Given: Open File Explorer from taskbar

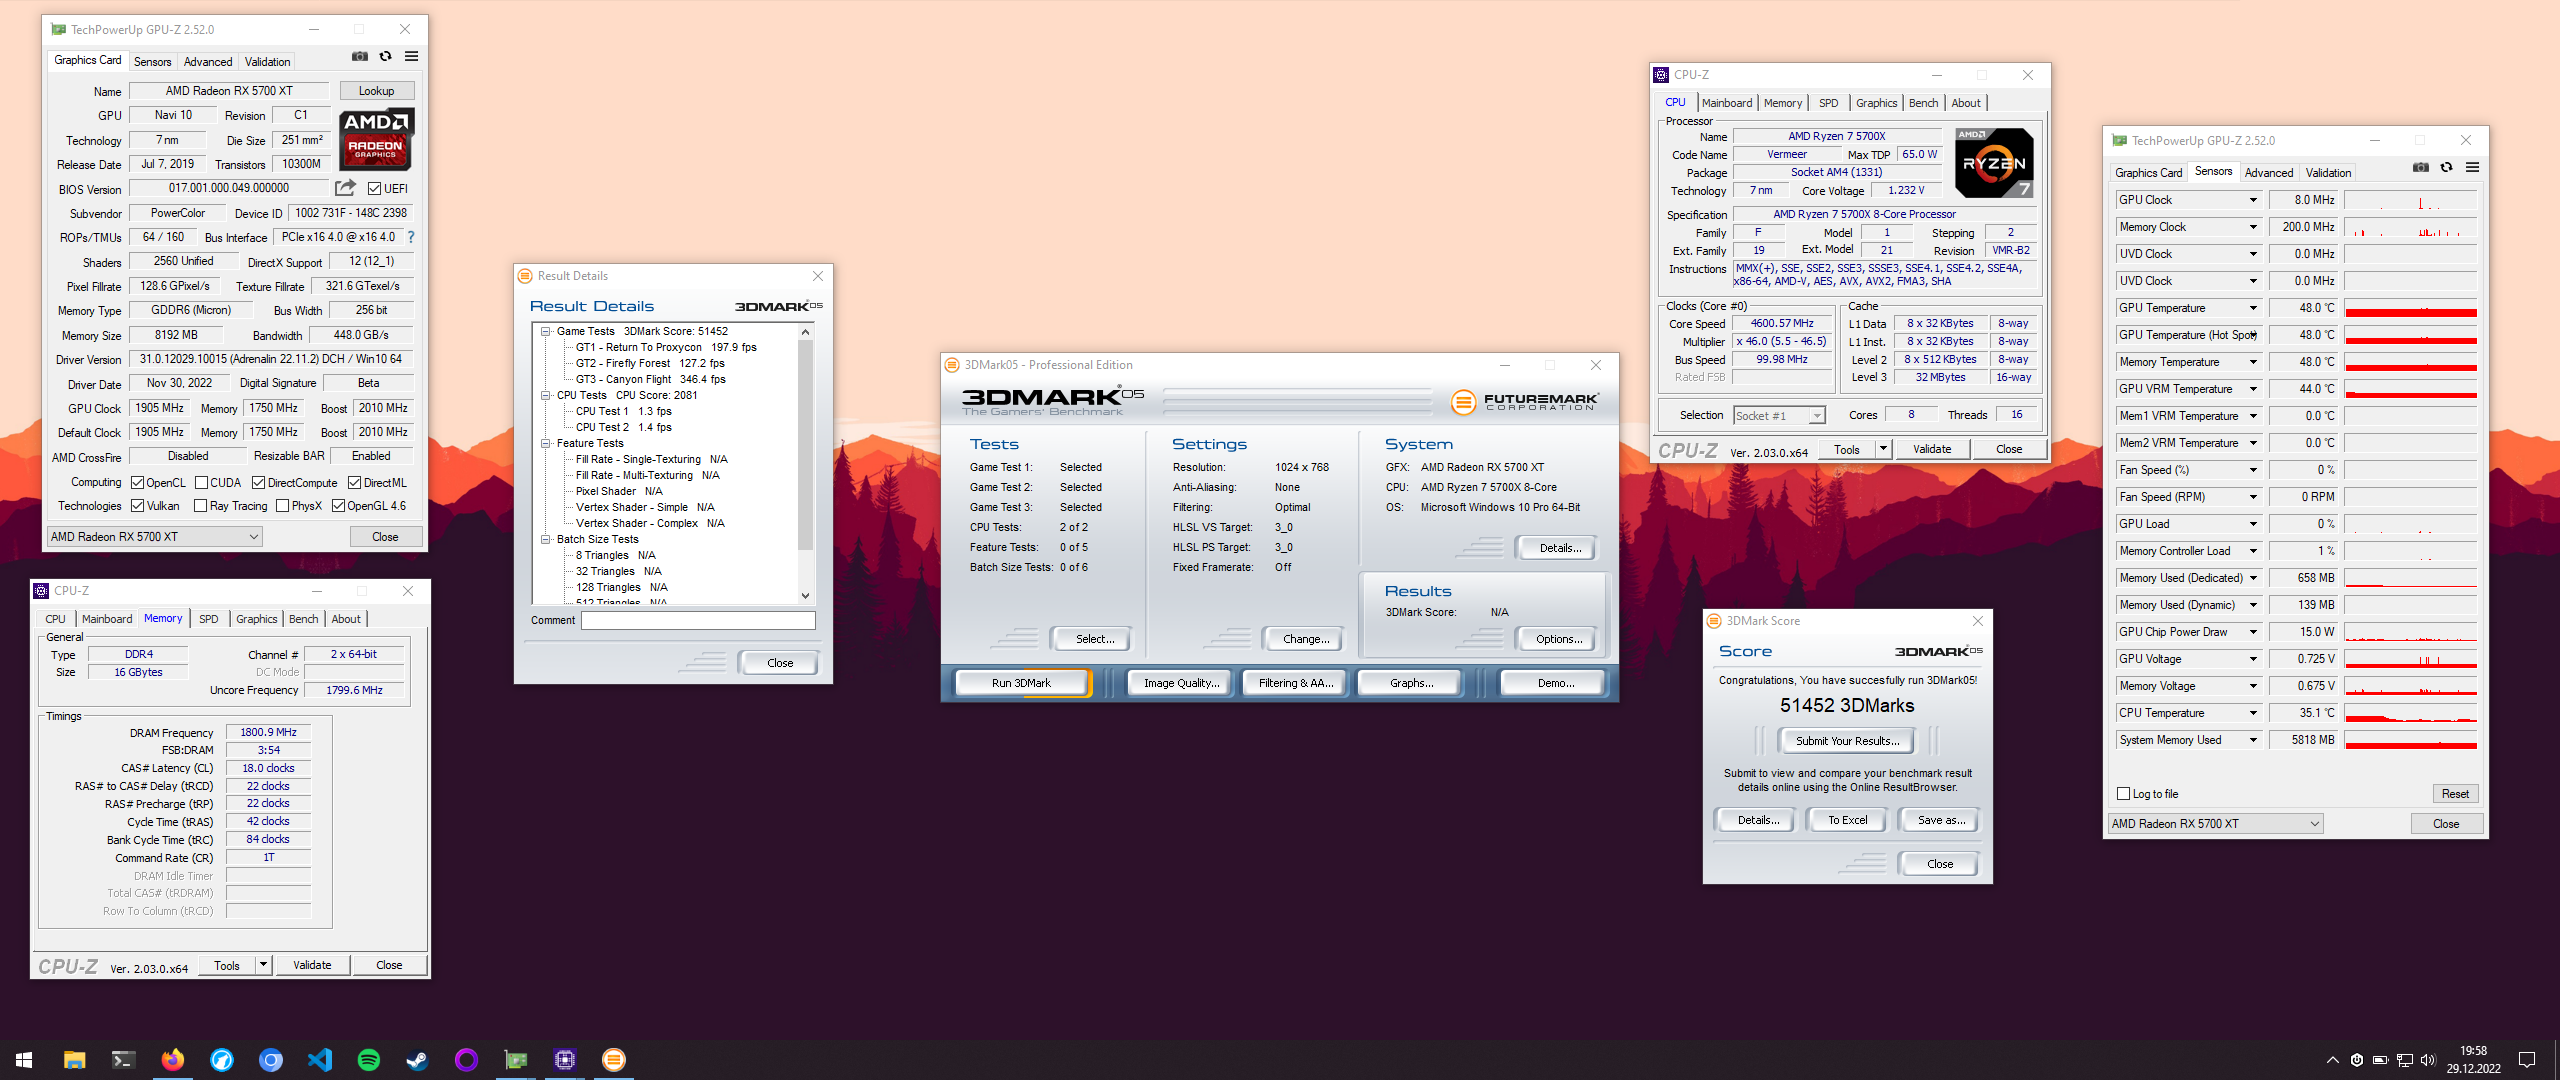Looking at the screenshot, I should pyautogui.click(x=75, y=1060).
